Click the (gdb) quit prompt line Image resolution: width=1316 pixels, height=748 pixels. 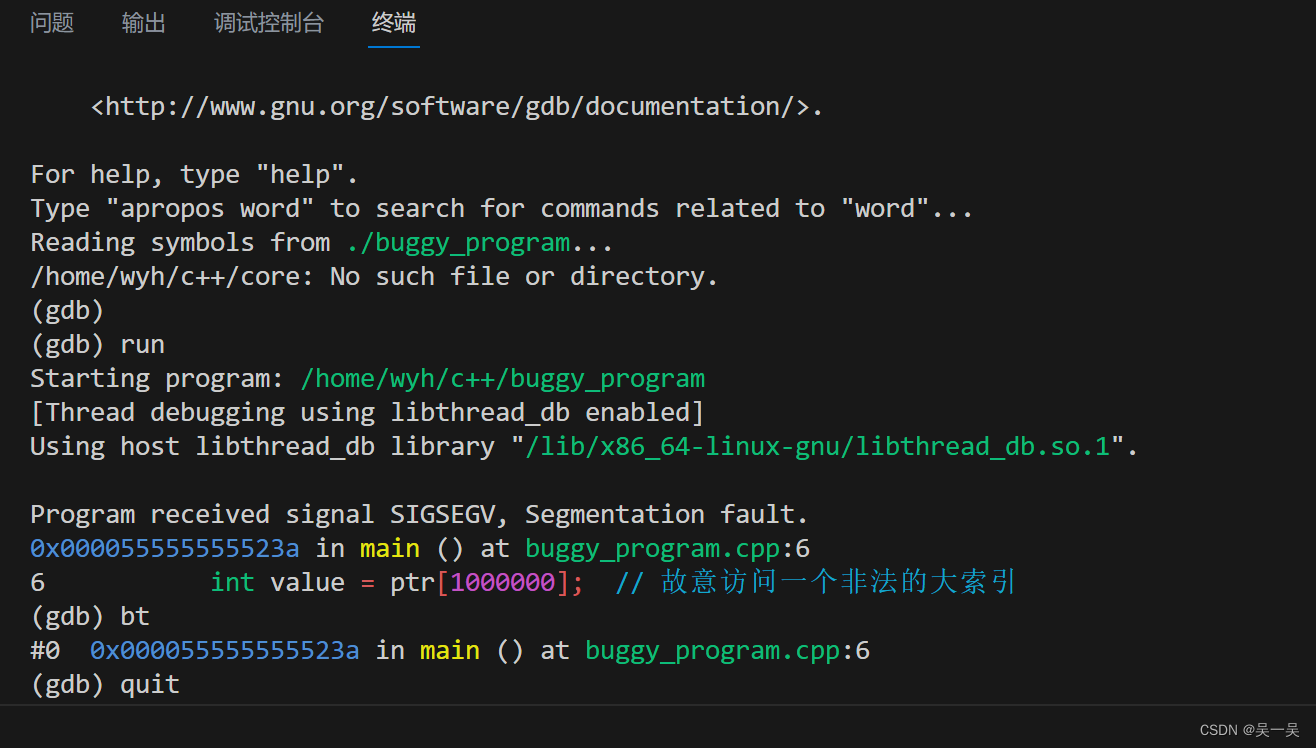click(104, 684)
